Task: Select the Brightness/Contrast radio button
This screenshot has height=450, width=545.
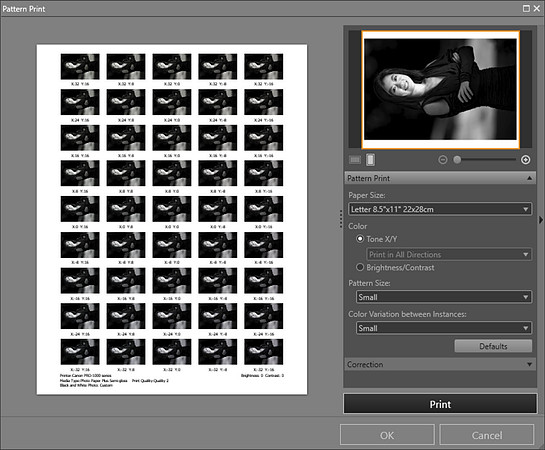Action: [360, 267]
